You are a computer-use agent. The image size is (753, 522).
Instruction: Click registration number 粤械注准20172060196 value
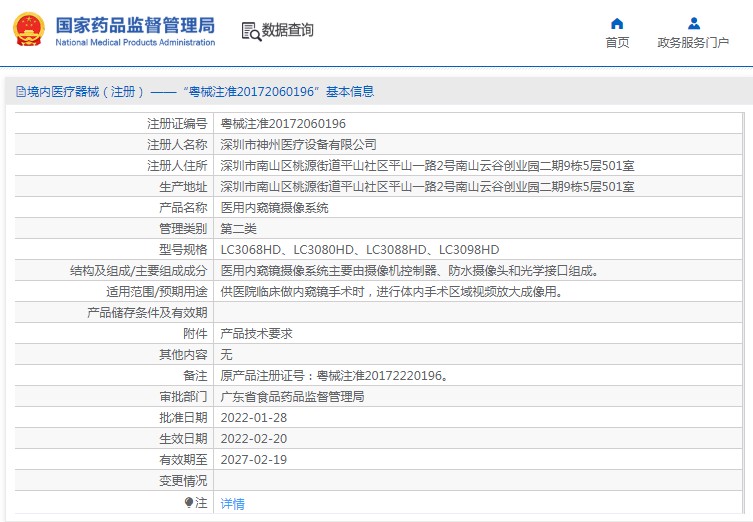[283, 124]
